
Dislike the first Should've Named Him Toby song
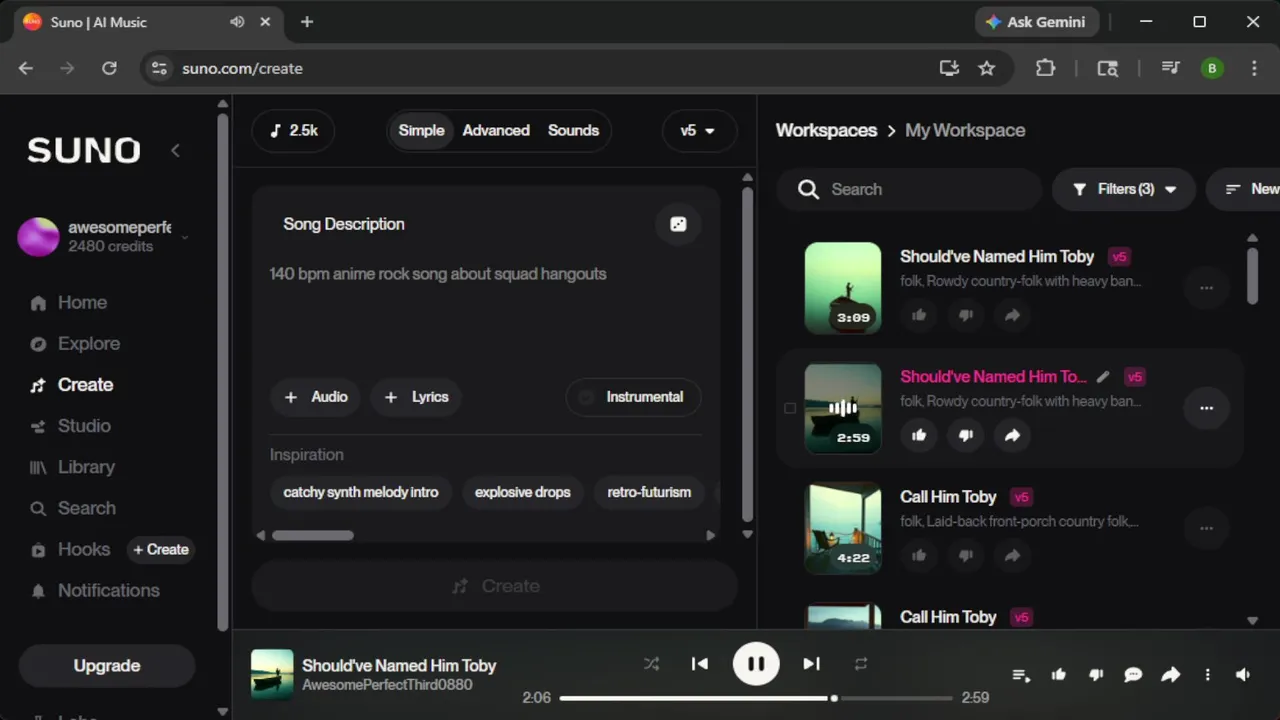pos(966,315)
